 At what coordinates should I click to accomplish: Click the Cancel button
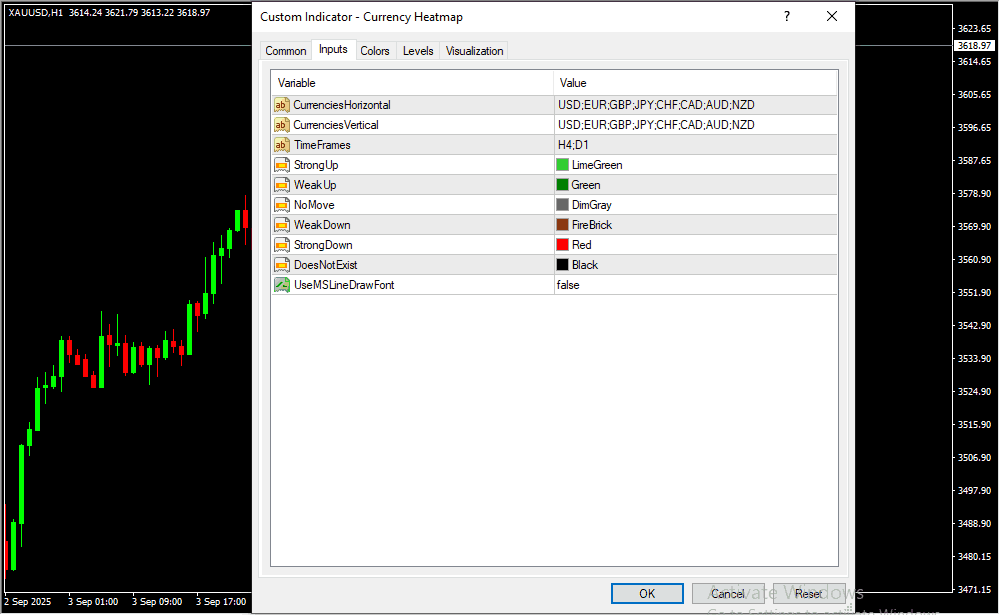coord(727,593)
